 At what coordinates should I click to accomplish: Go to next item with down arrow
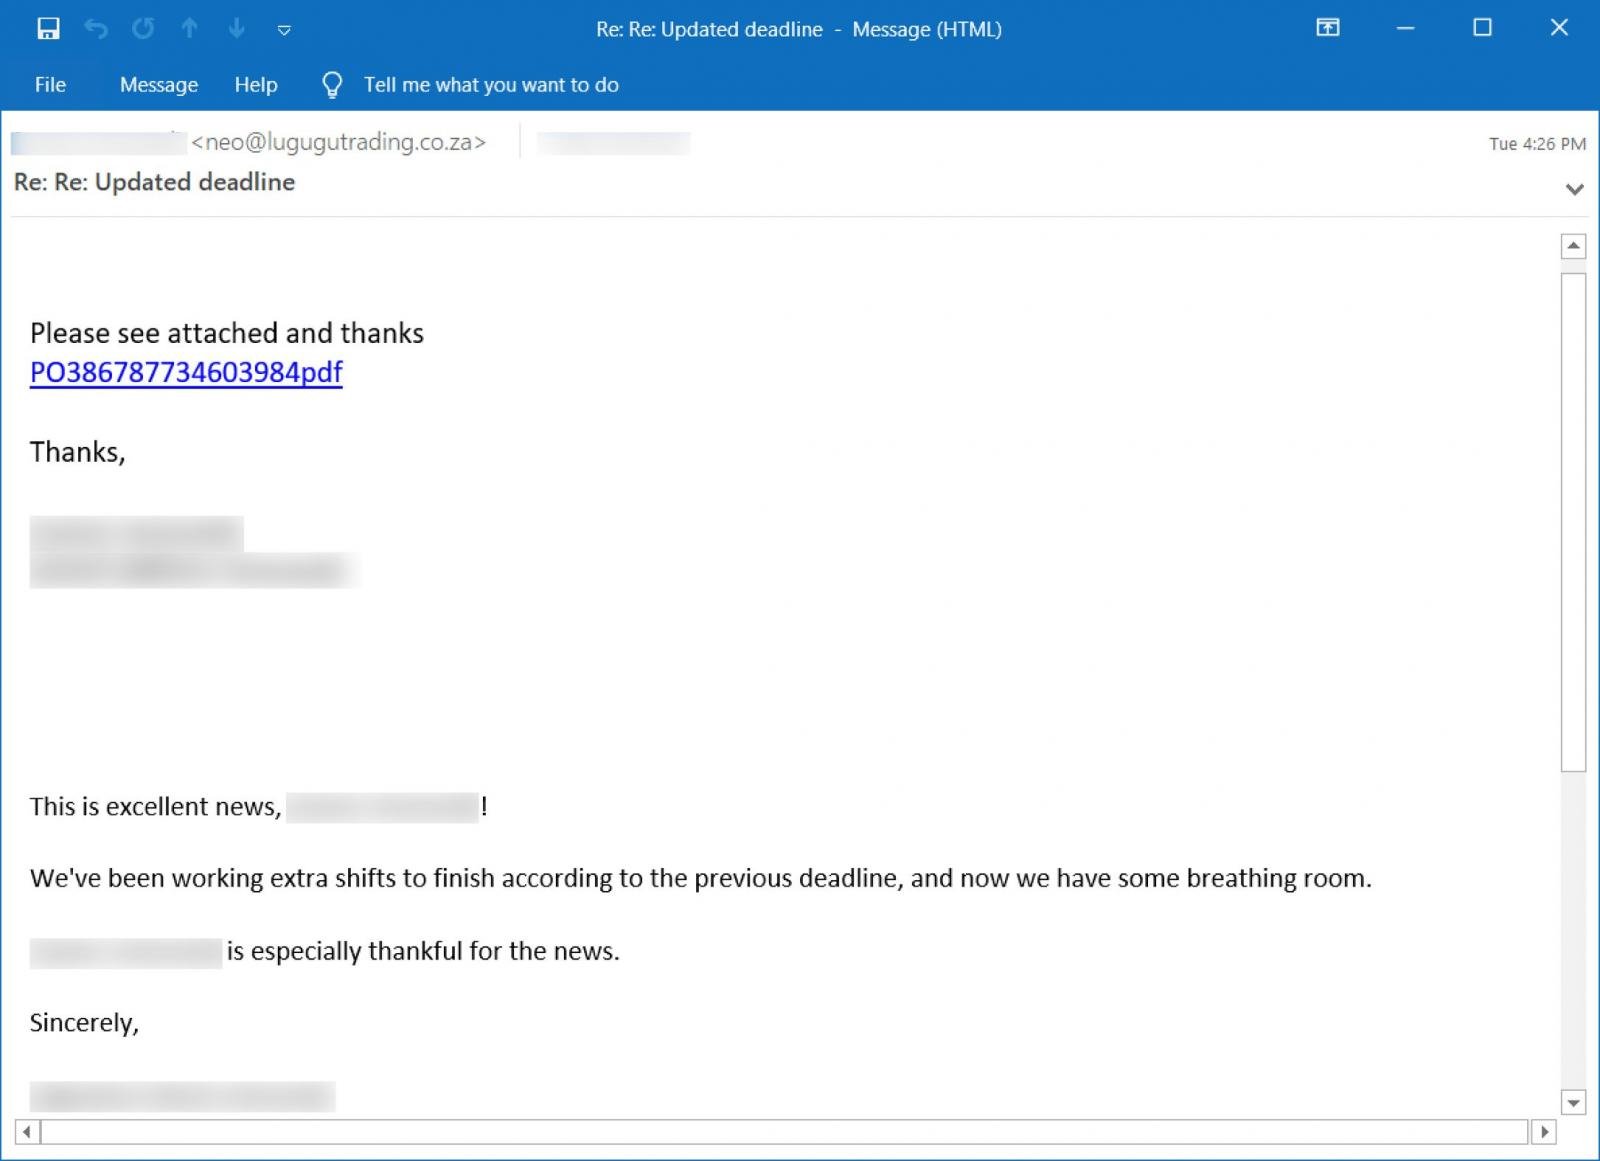click(x=237, y=28)
